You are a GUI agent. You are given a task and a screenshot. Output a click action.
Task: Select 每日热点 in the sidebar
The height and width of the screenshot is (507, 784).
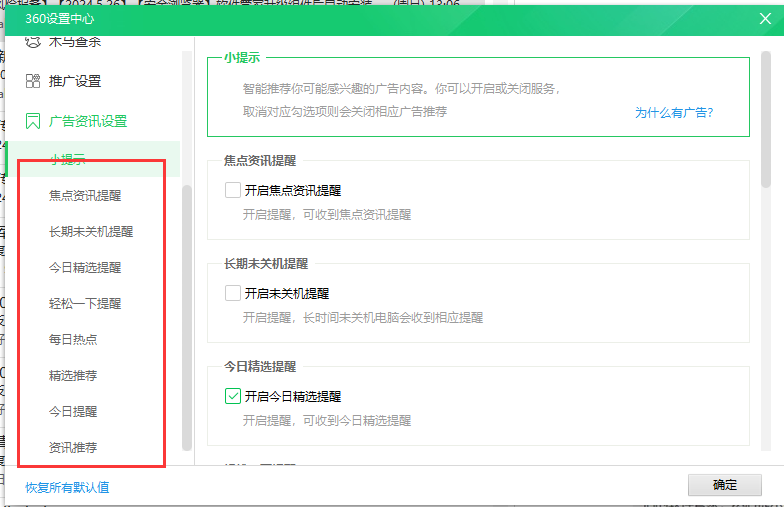click(x=73, y=340)
